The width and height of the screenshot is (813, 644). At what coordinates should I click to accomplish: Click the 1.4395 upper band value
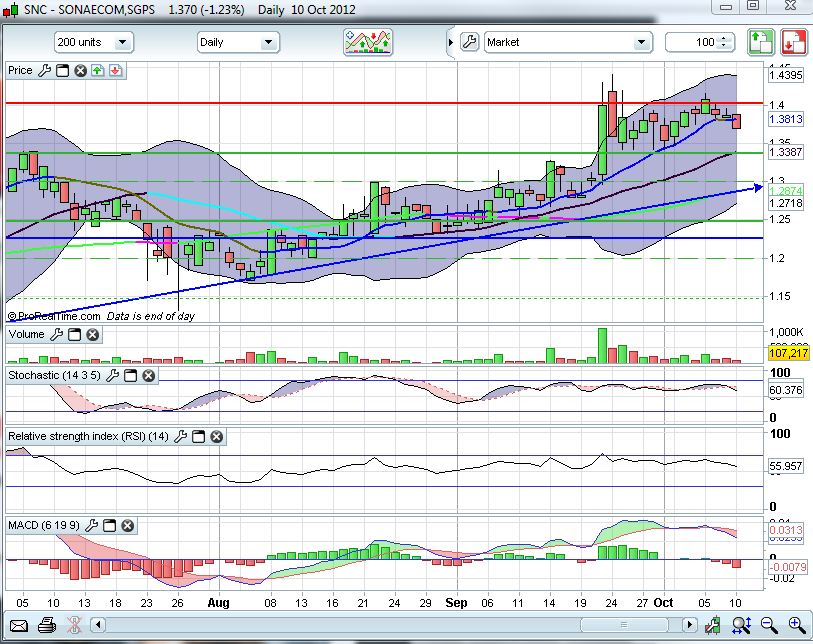[x=786, y=75]
